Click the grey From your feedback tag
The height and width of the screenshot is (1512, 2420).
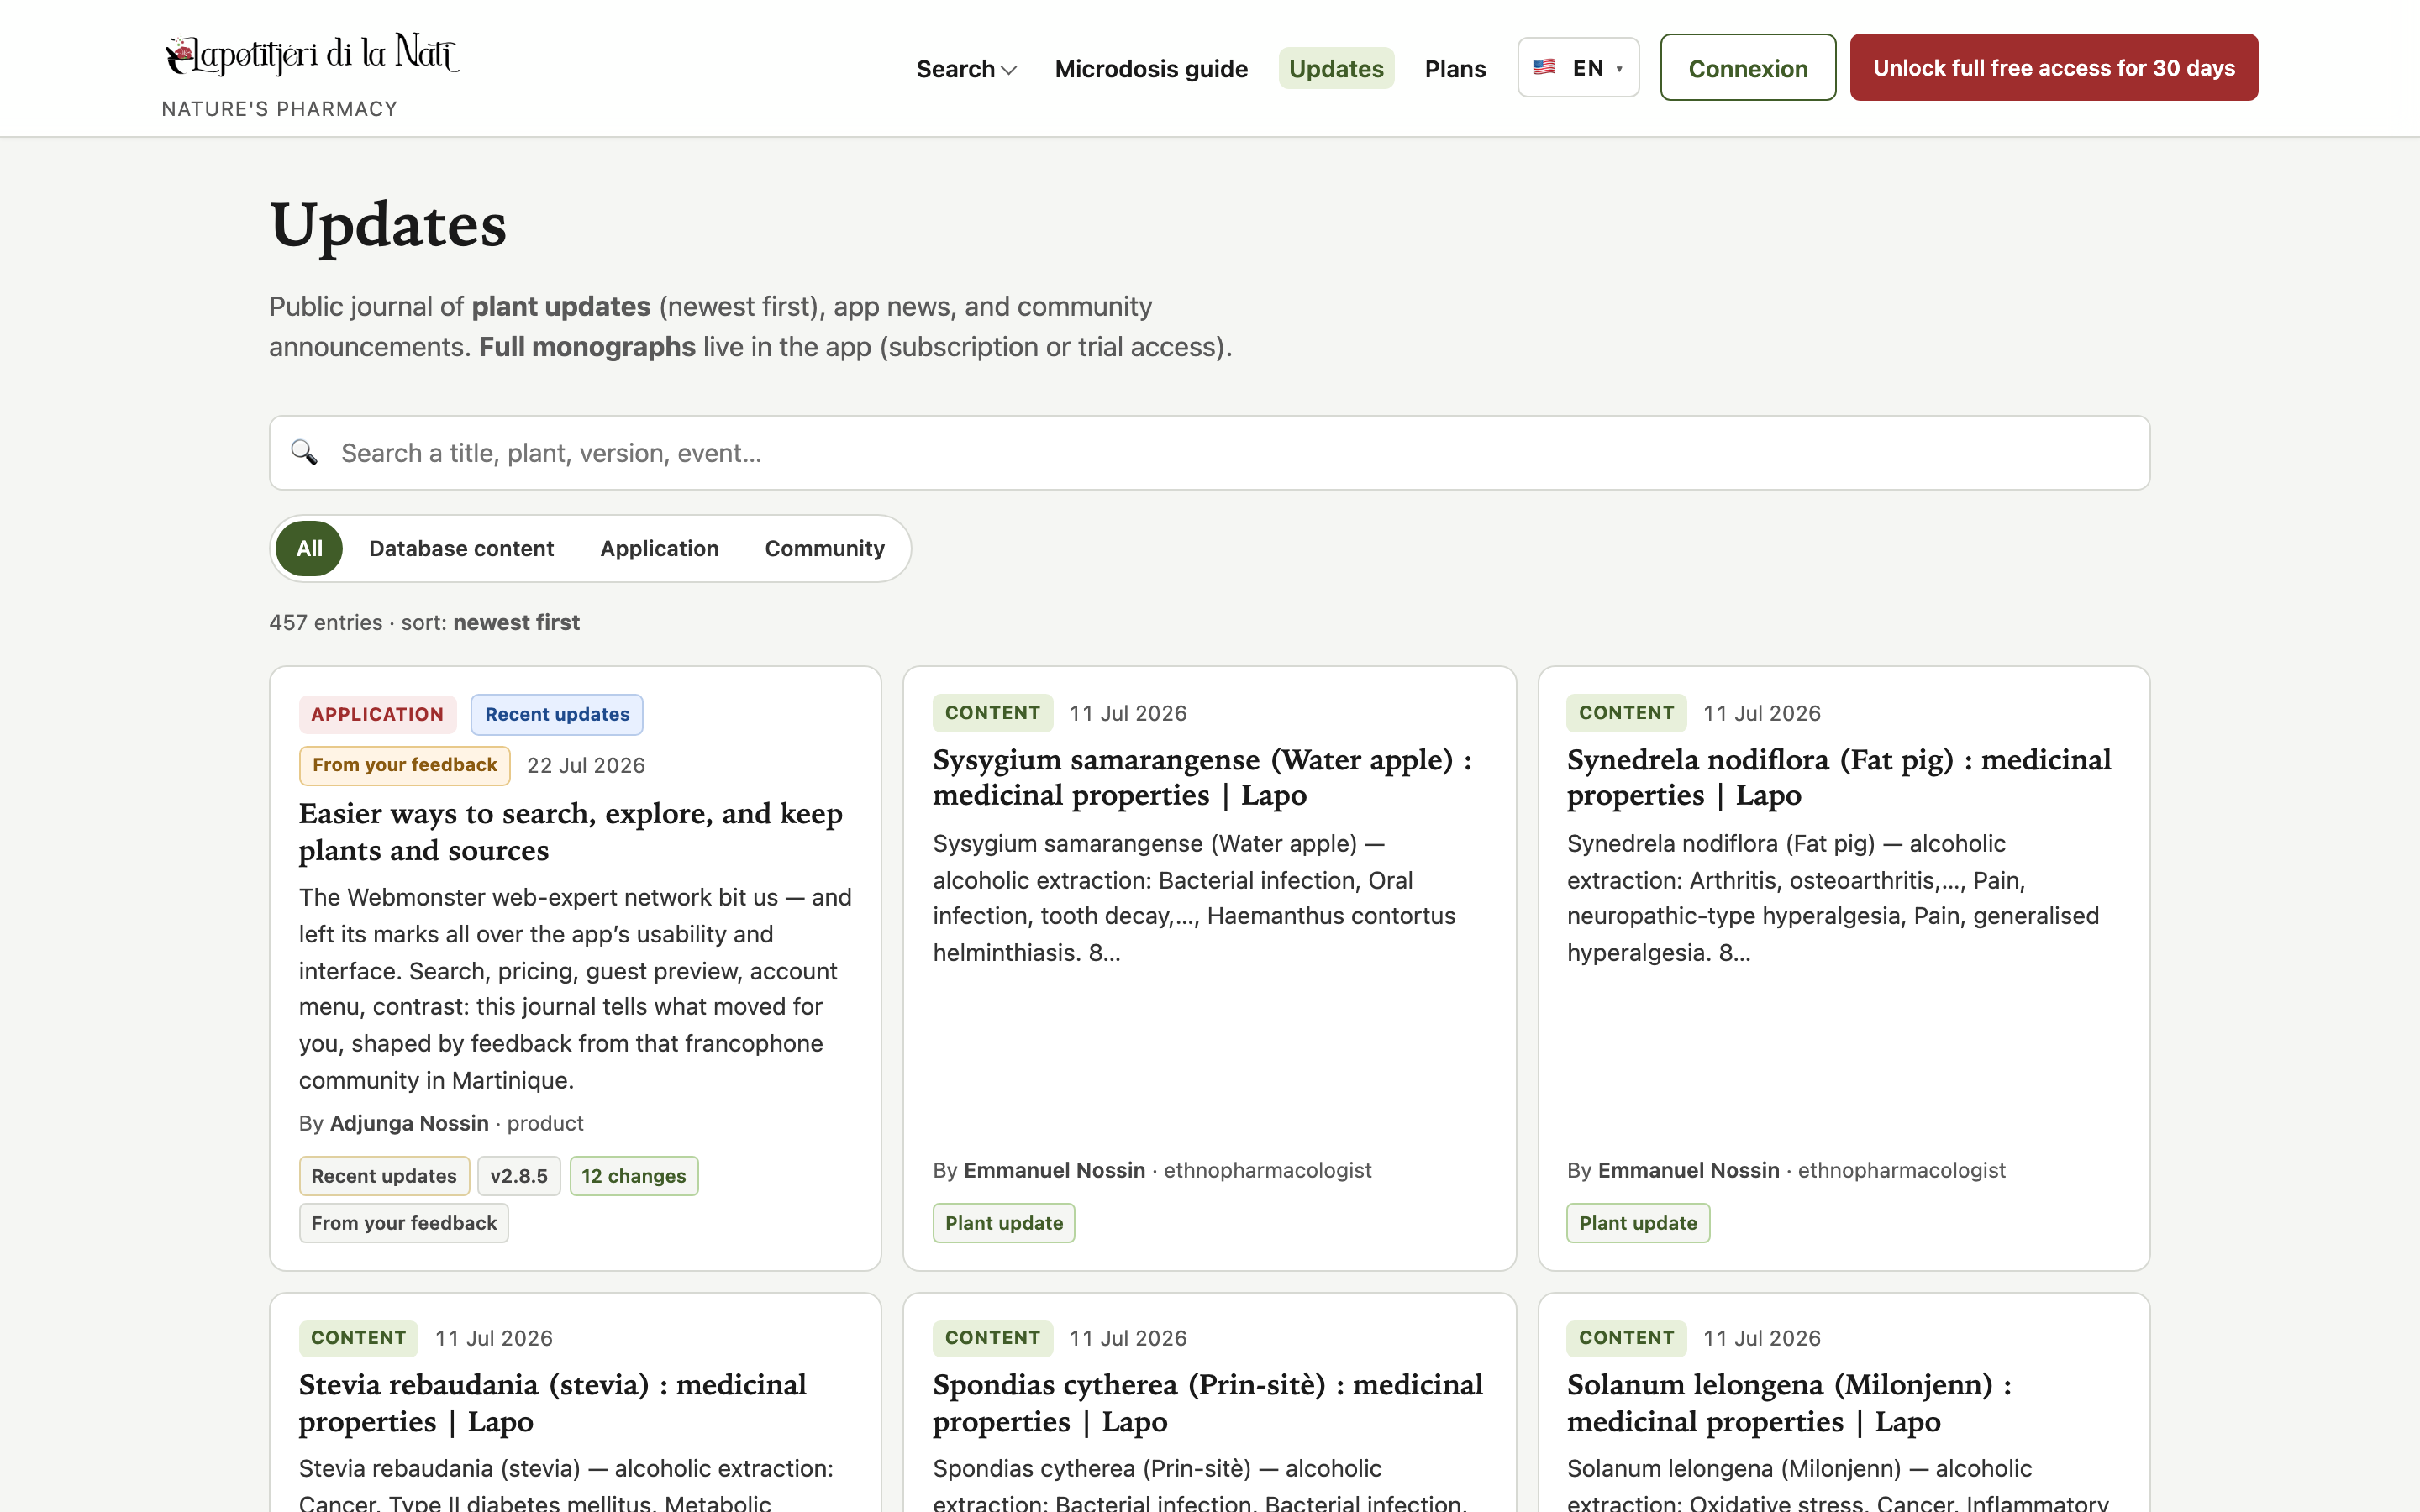[x=403, y=1223]
